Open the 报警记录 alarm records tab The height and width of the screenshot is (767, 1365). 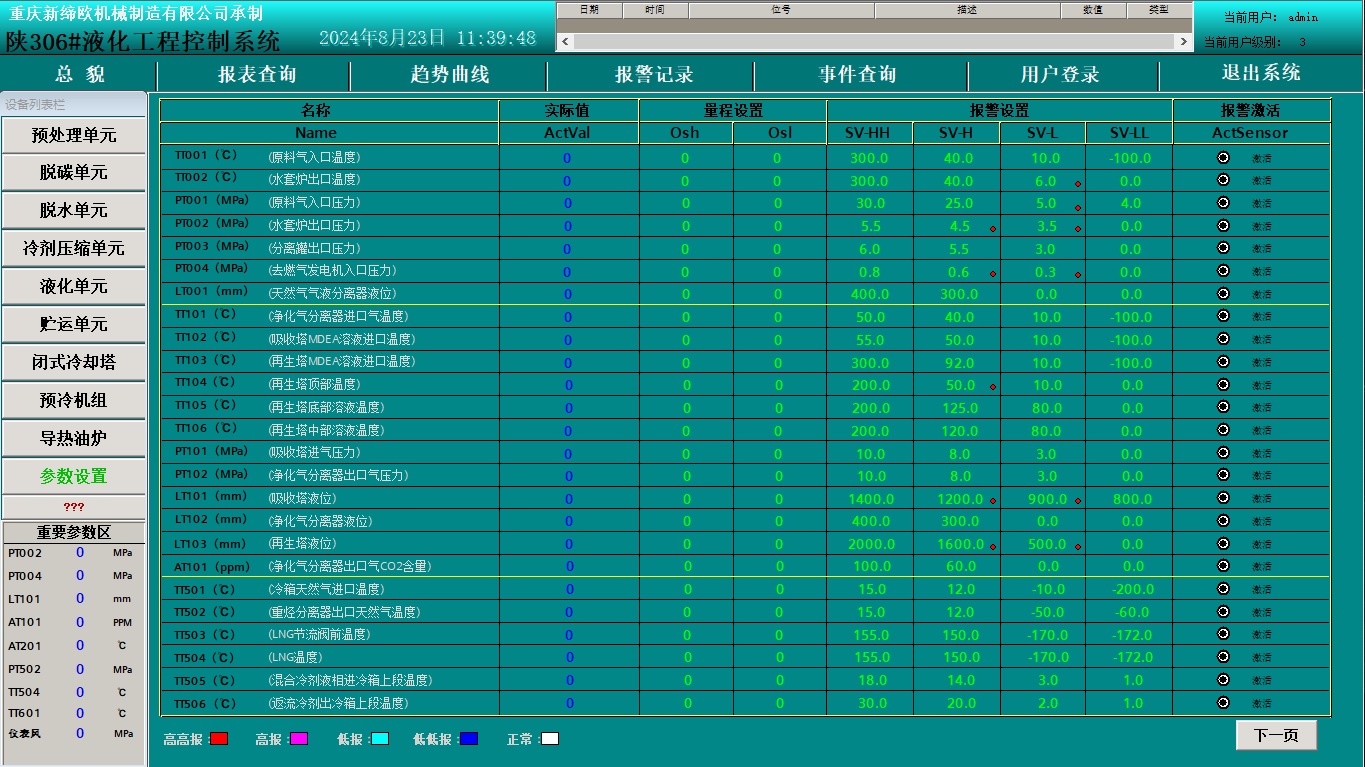pyautogui.click(x=653, y=75)
